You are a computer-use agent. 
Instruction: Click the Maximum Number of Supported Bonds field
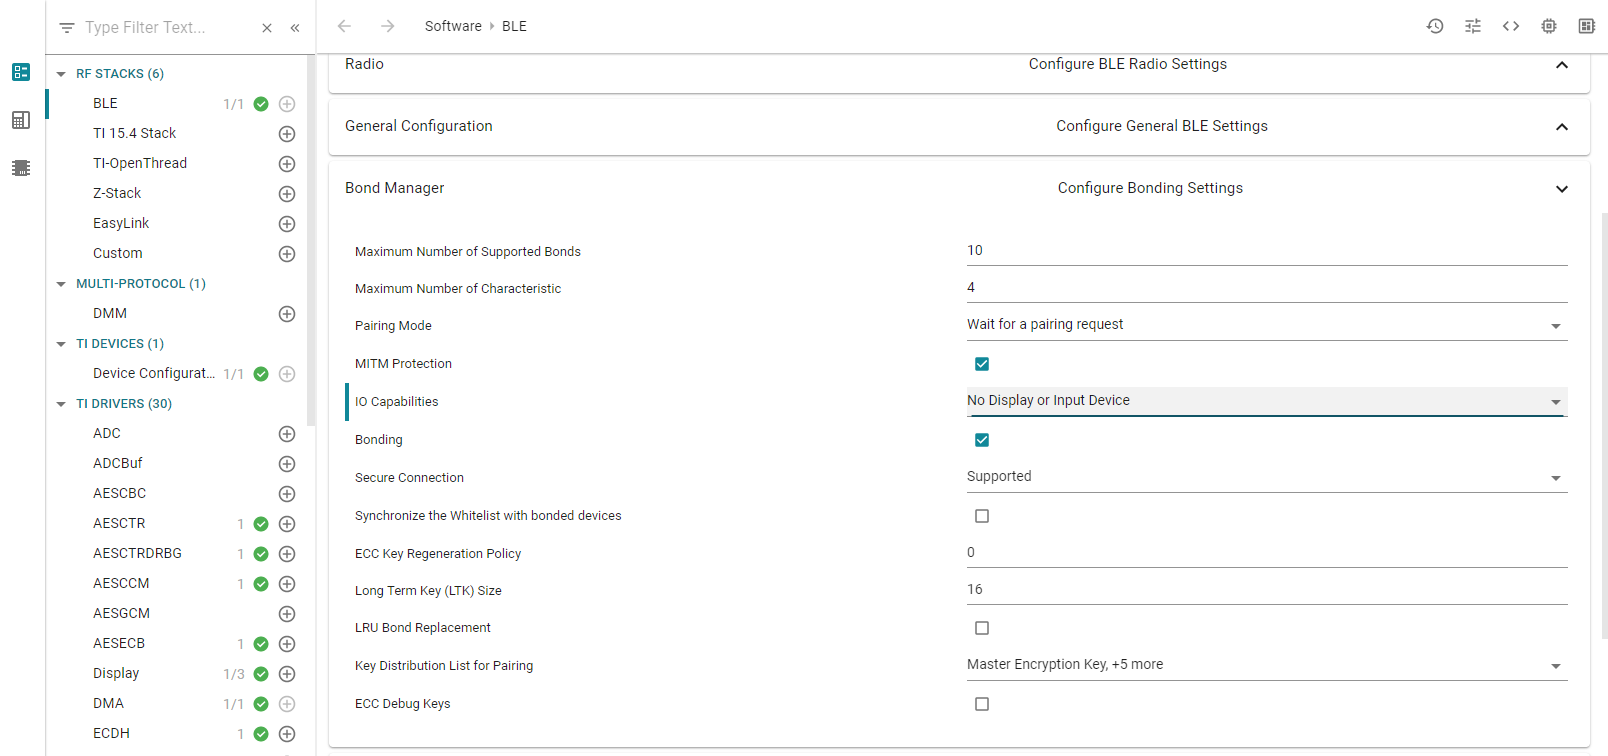(1266, 251)
